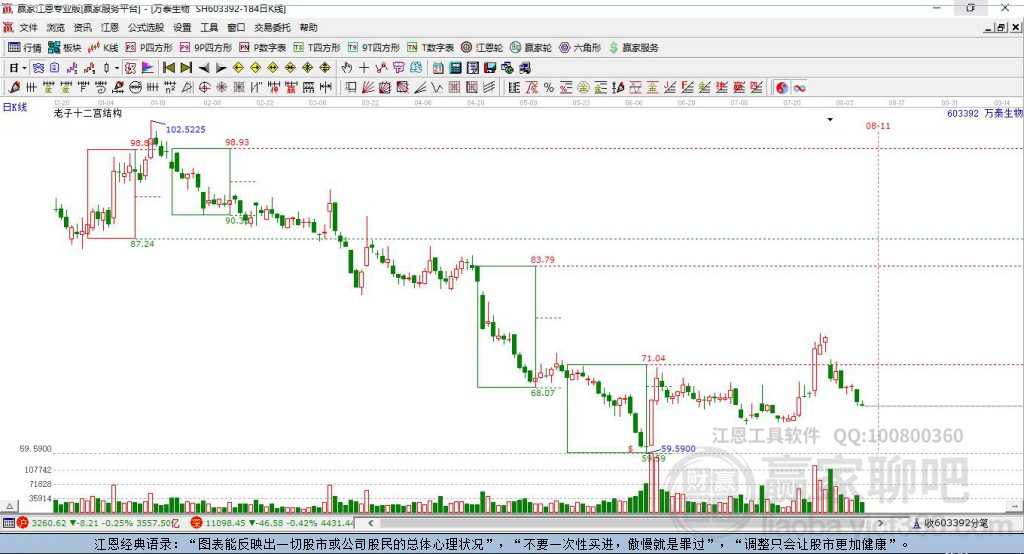
Task: Click the 老子十二宫结构 chart label
Action: (x=88, y=113)
